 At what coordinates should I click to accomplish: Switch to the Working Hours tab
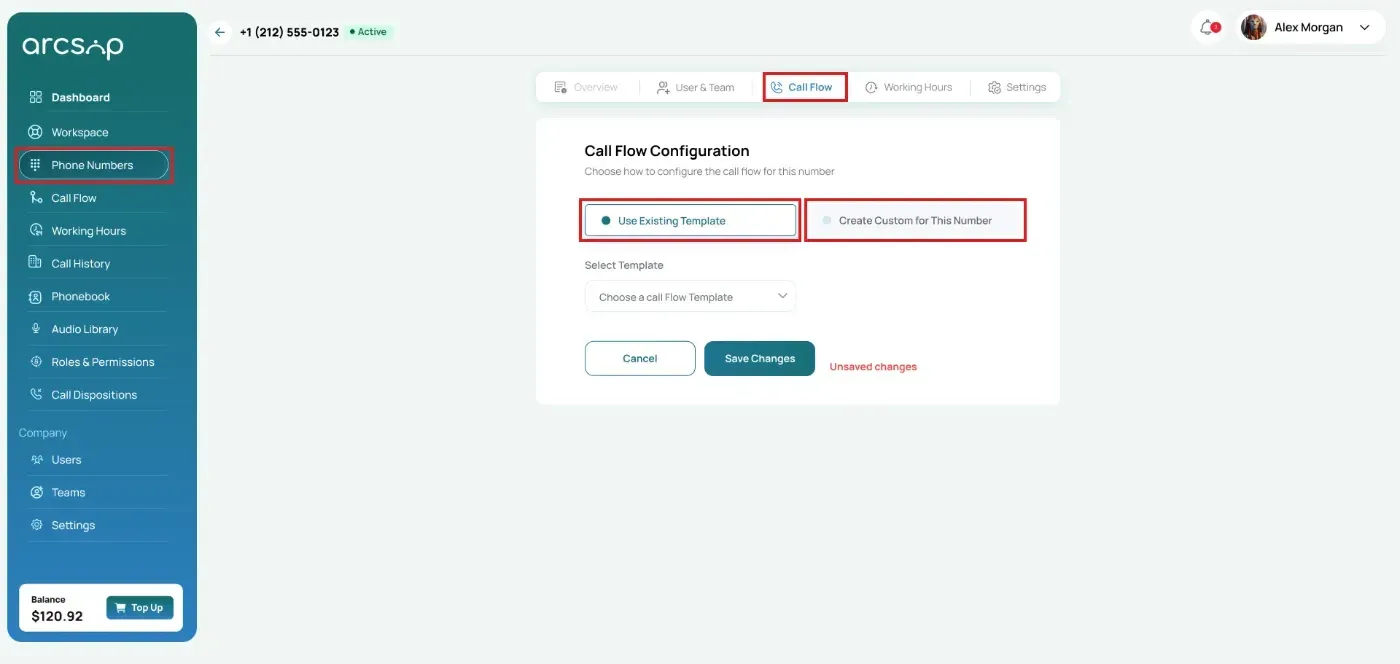point(908,87)
